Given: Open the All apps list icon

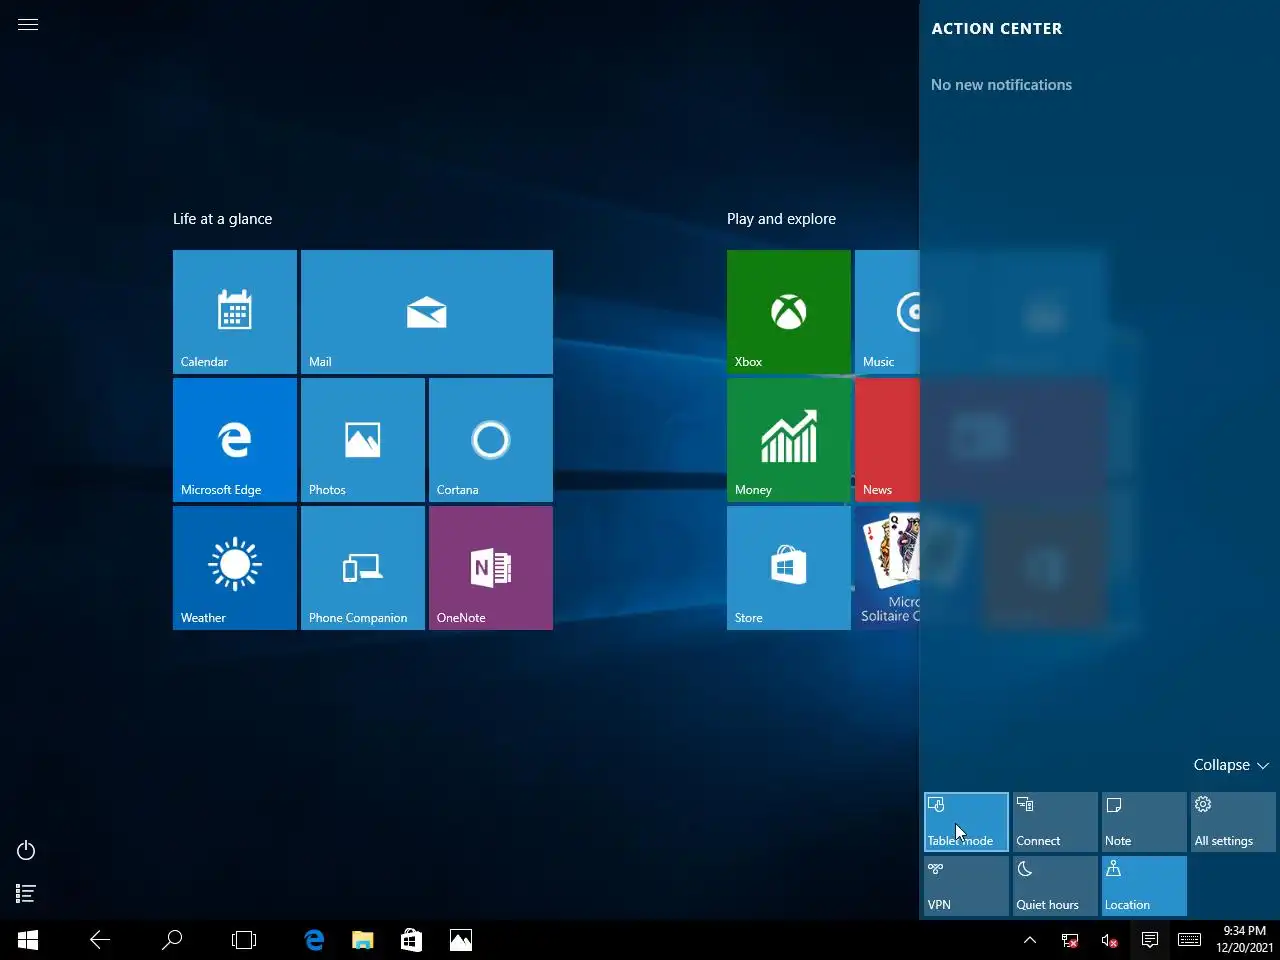Looking at the screenshot, I should (27, 894).
